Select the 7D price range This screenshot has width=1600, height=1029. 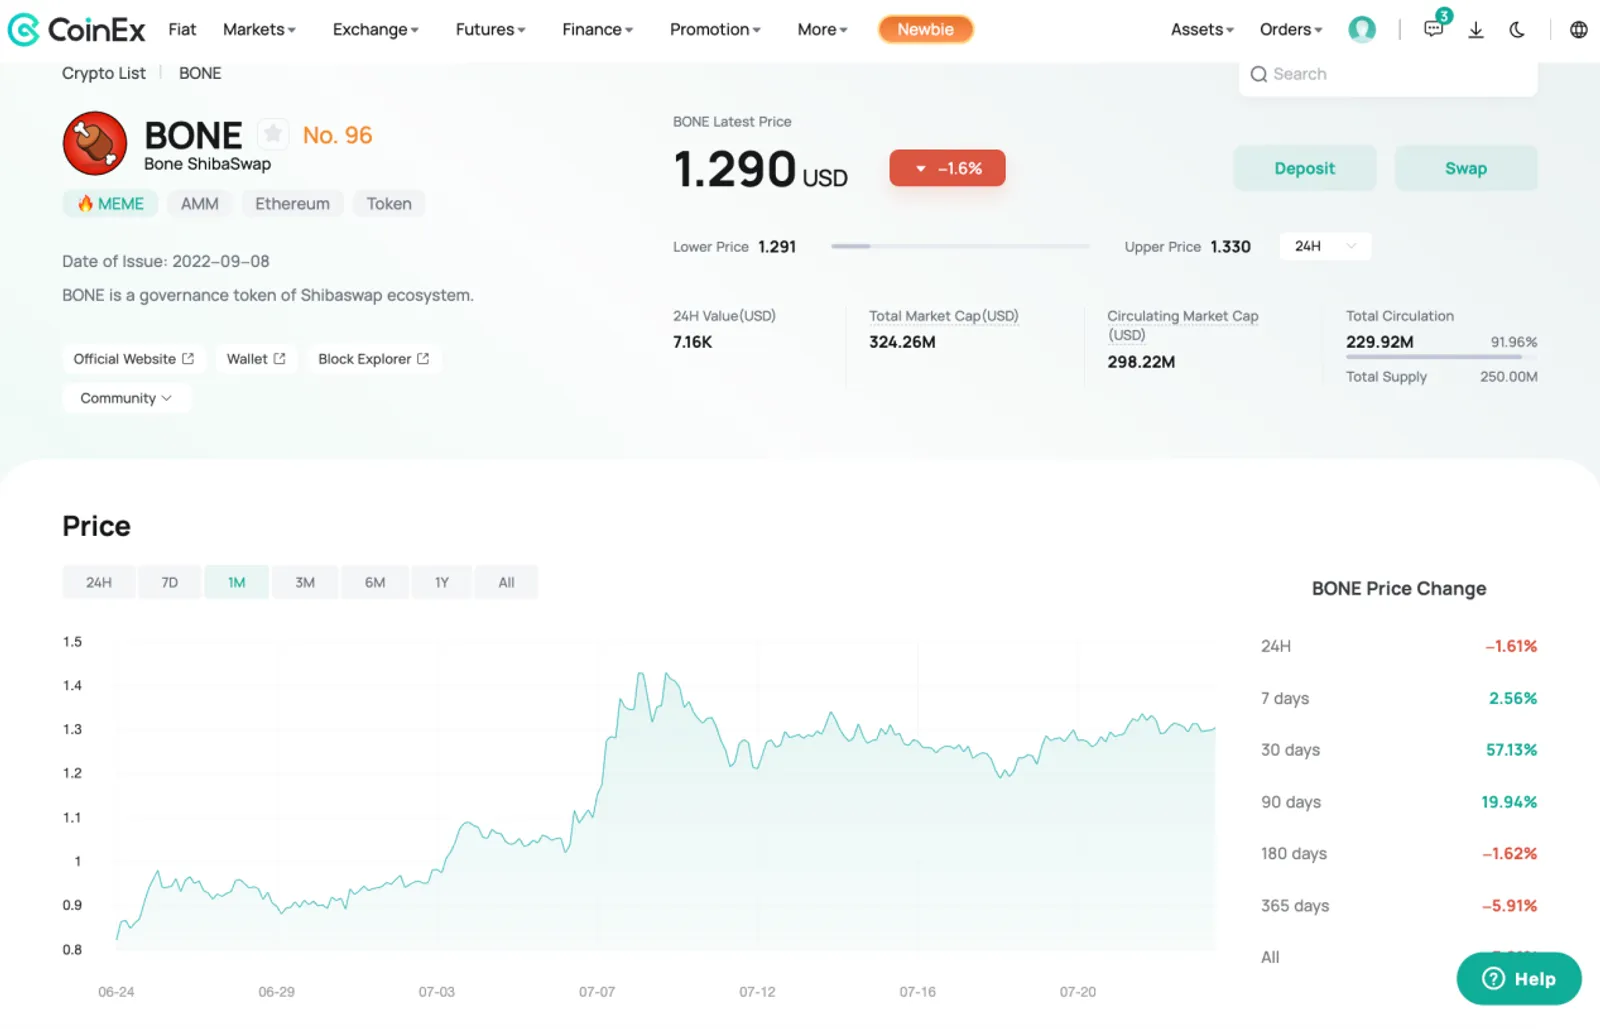[x=170, y=582]
